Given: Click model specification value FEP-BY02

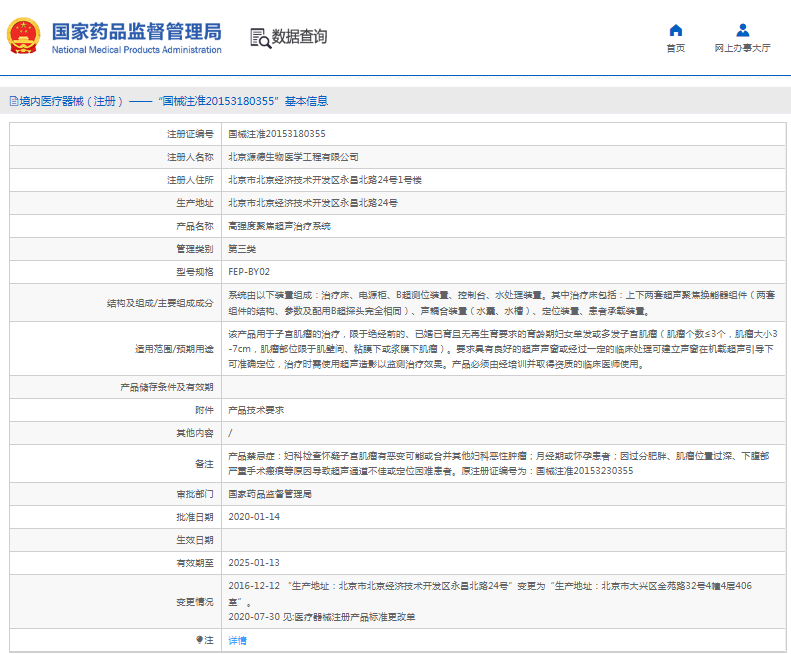Looking at the screenshot, I should (x=249, y=271).
